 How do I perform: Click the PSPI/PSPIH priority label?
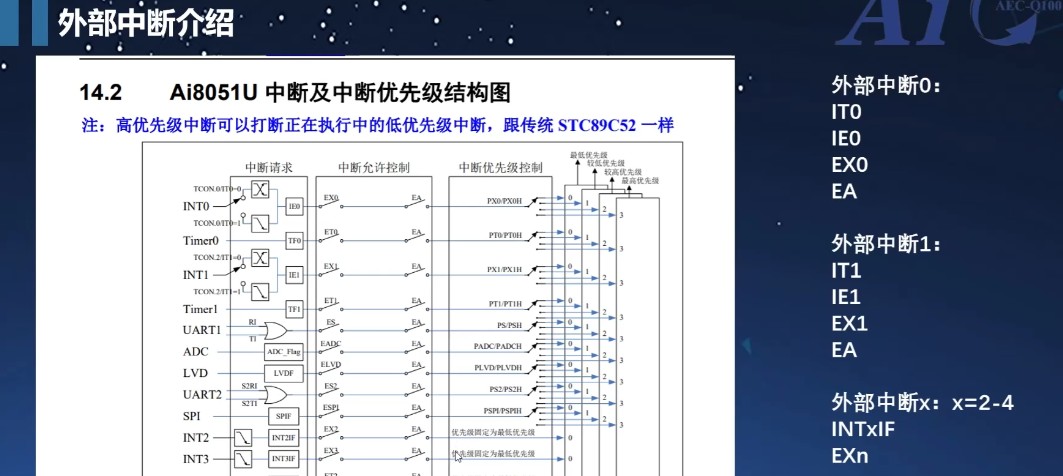coord(502,411)
